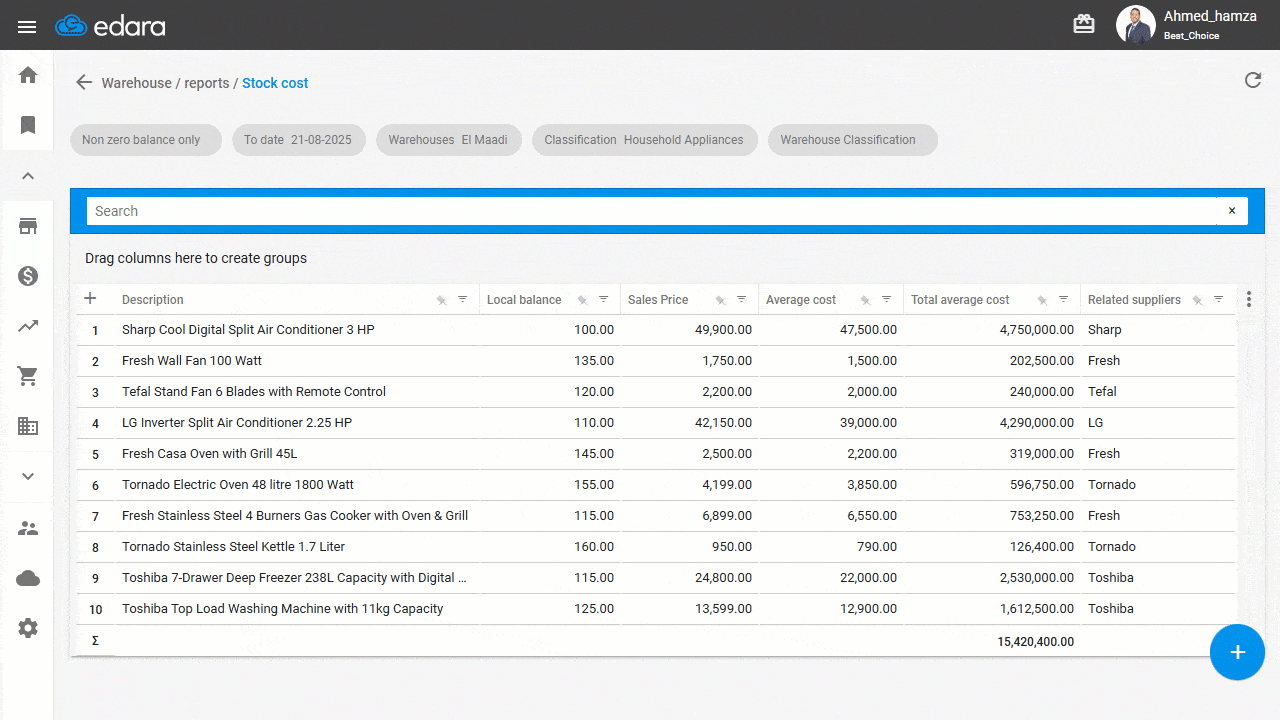Pin the Local balance column

(x=582, y=300)
